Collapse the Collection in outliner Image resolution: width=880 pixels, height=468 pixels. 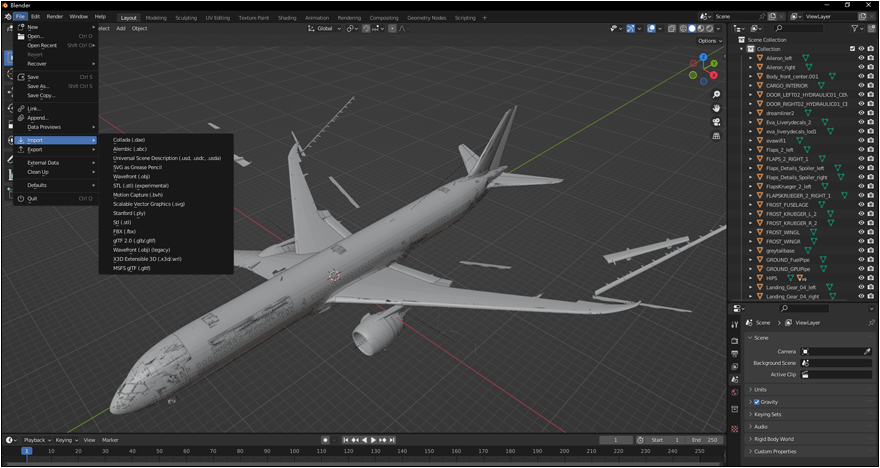pos(741,49)
